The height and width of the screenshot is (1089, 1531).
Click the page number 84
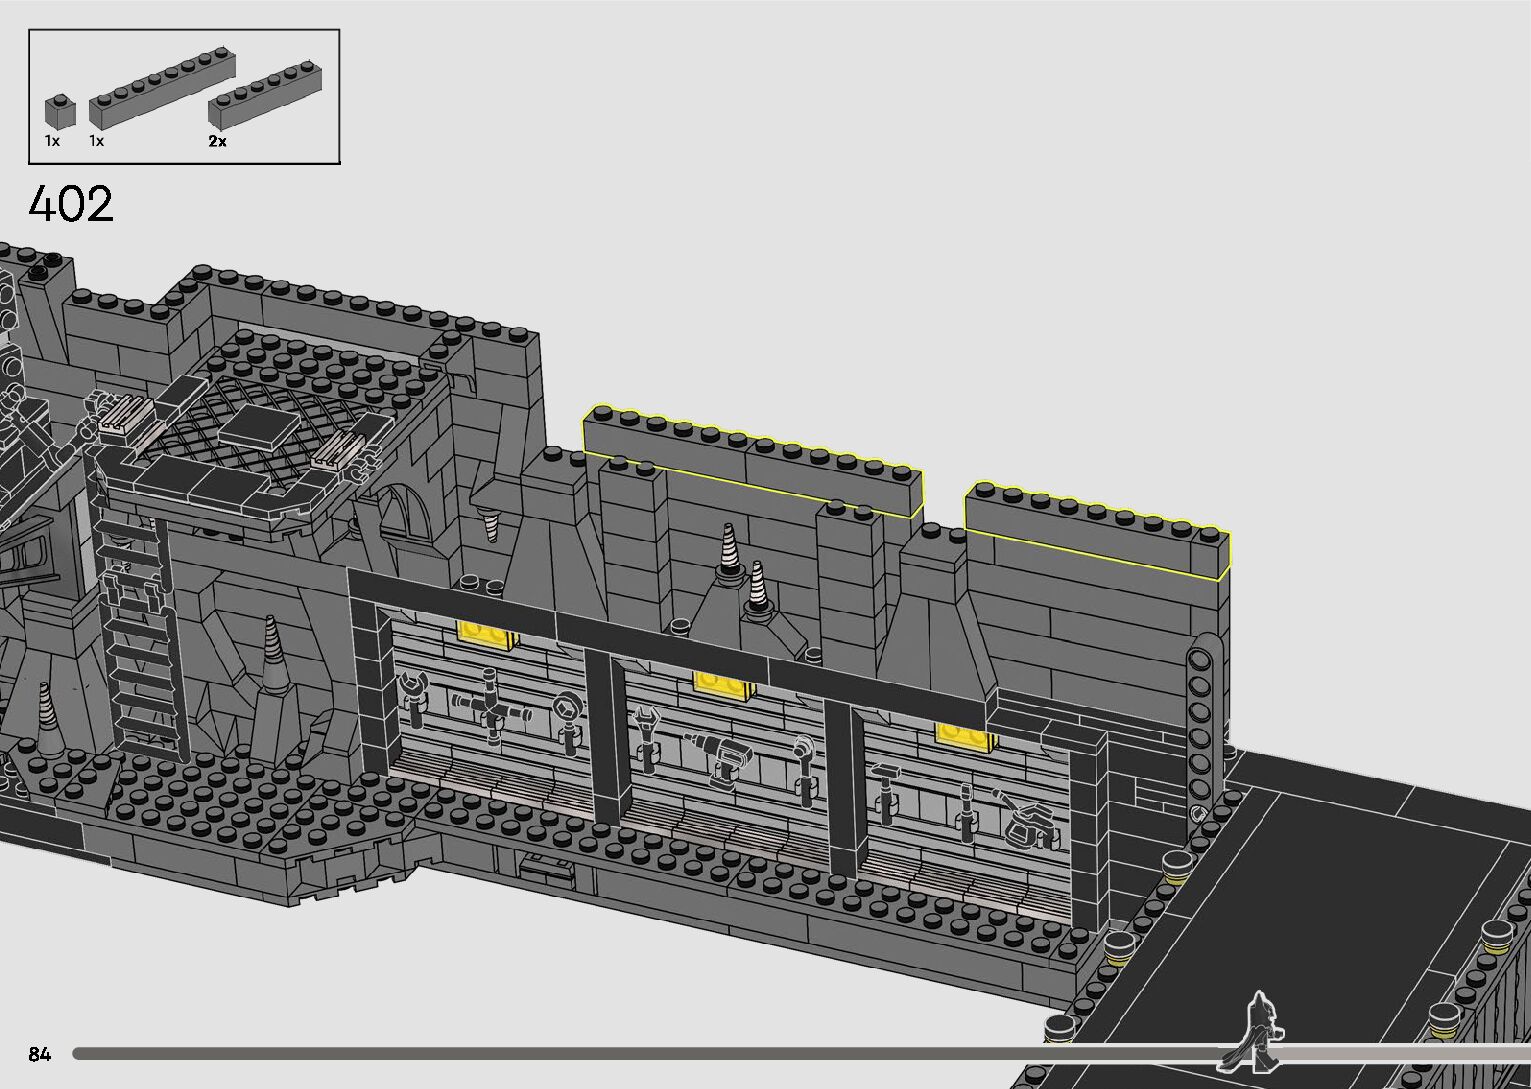pos(40,1054)
